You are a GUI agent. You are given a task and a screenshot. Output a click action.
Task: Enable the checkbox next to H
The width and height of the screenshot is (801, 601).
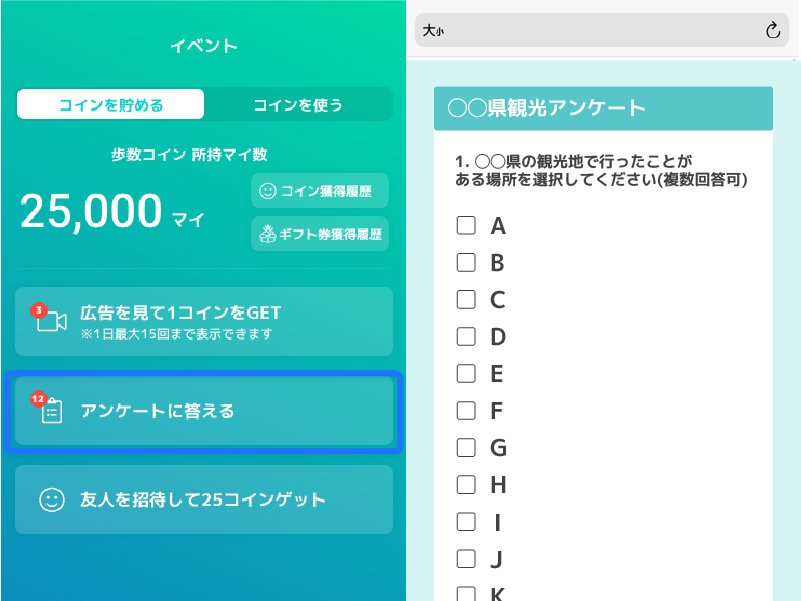tap(466, 484)
